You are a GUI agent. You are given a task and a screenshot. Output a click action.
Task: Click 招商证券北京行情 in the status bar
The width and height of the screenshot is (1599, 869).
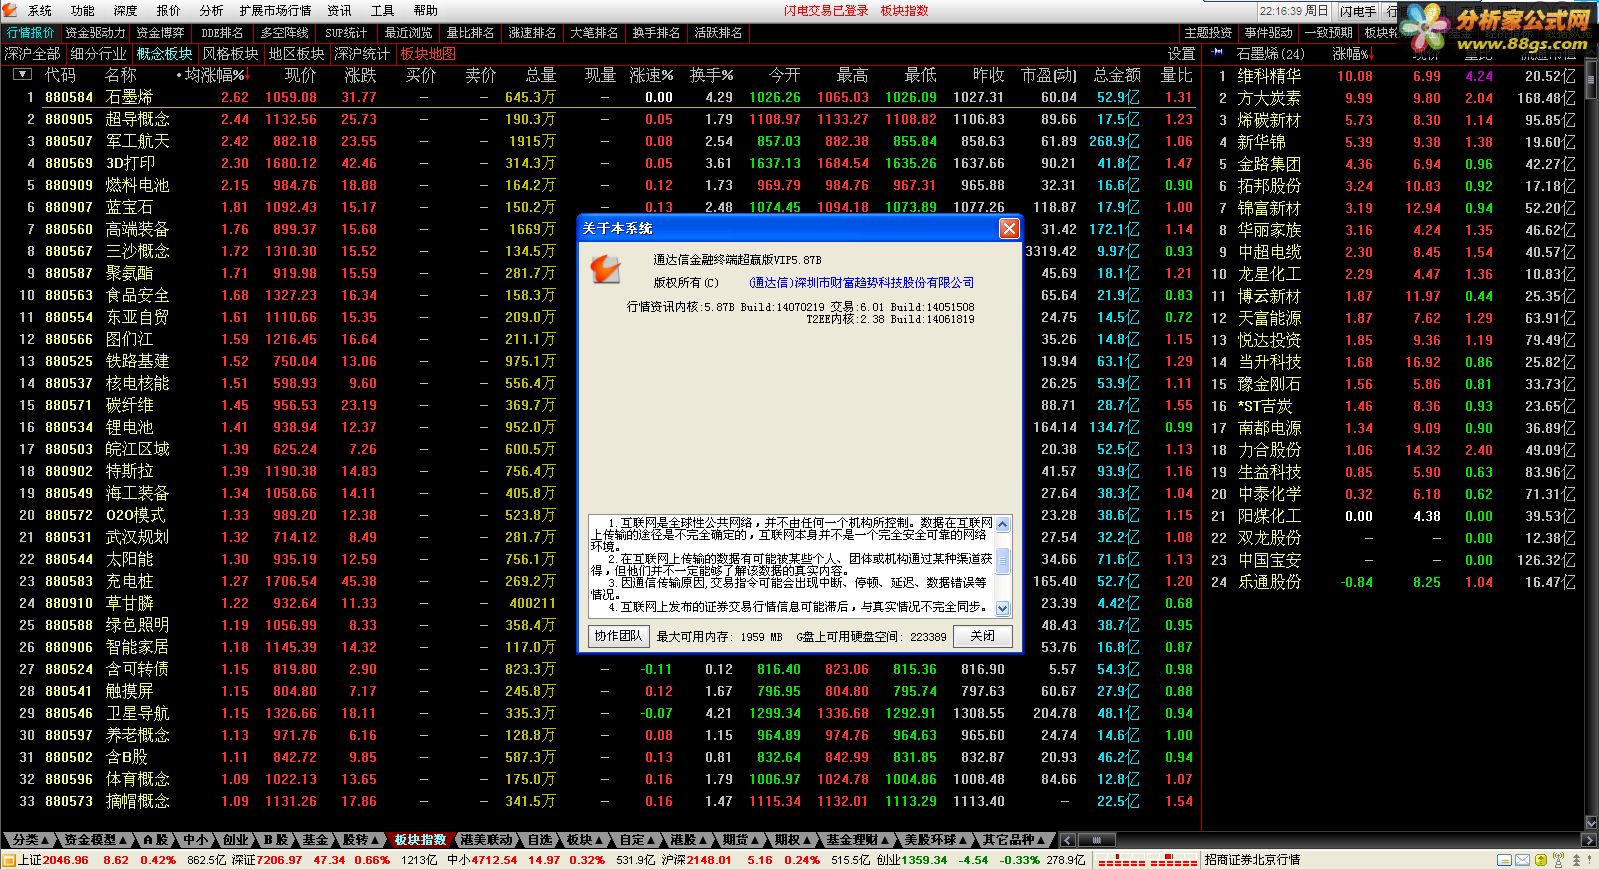click(1252, 860)
